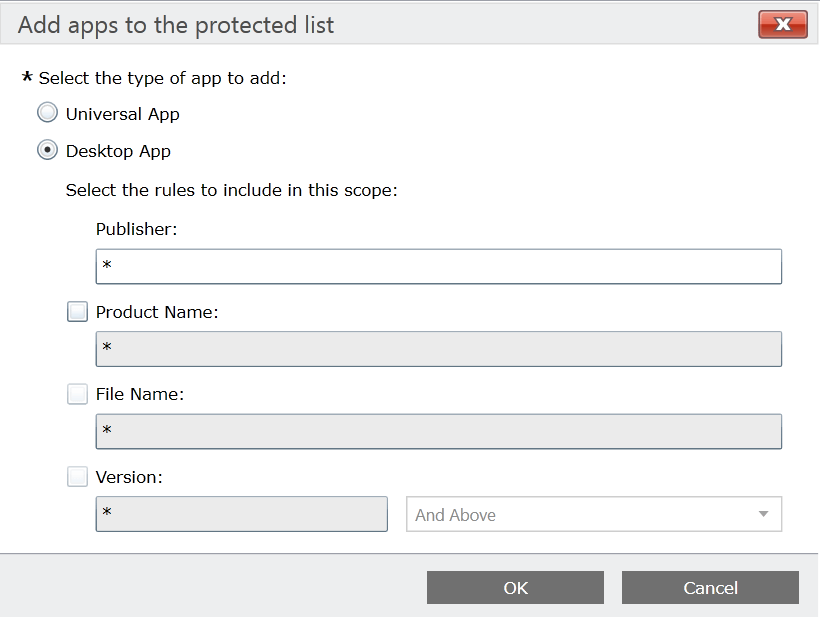Click the Universal App label text
This screenshot has width=820, height=617.
tap(122, 114)
